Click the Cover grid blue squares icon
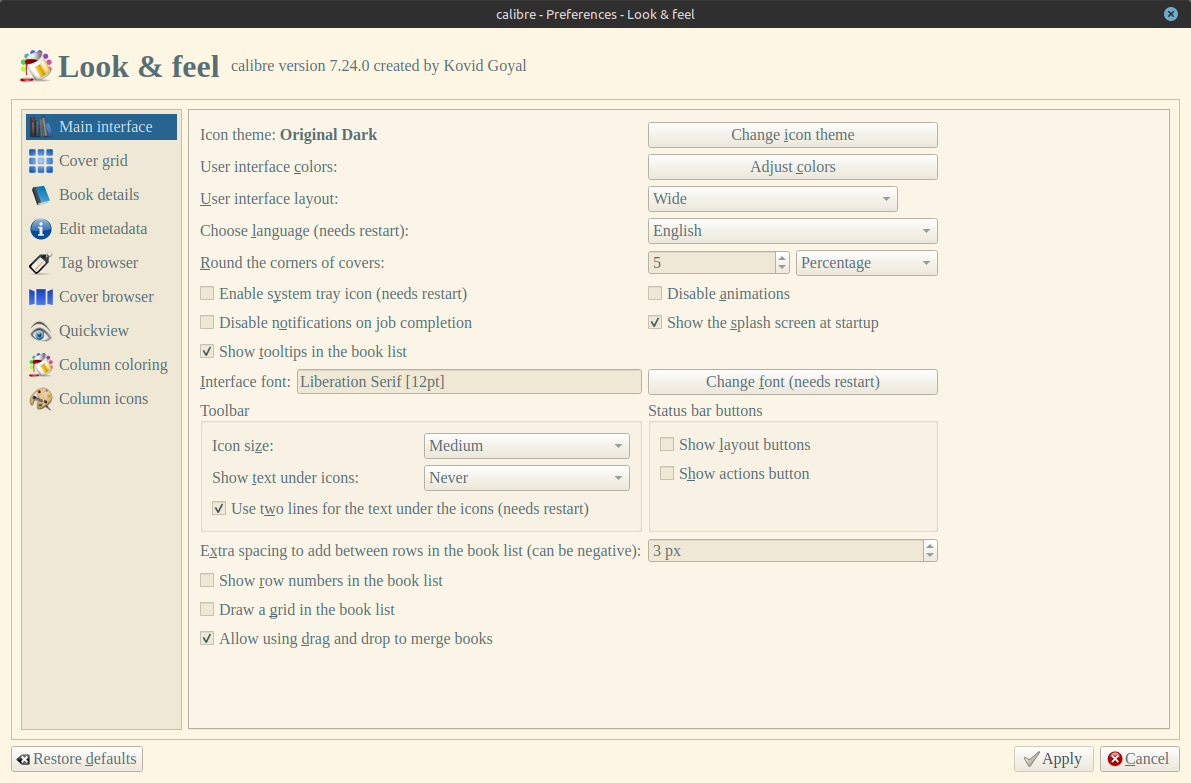The image size is (1191, 783). point(41,161)
